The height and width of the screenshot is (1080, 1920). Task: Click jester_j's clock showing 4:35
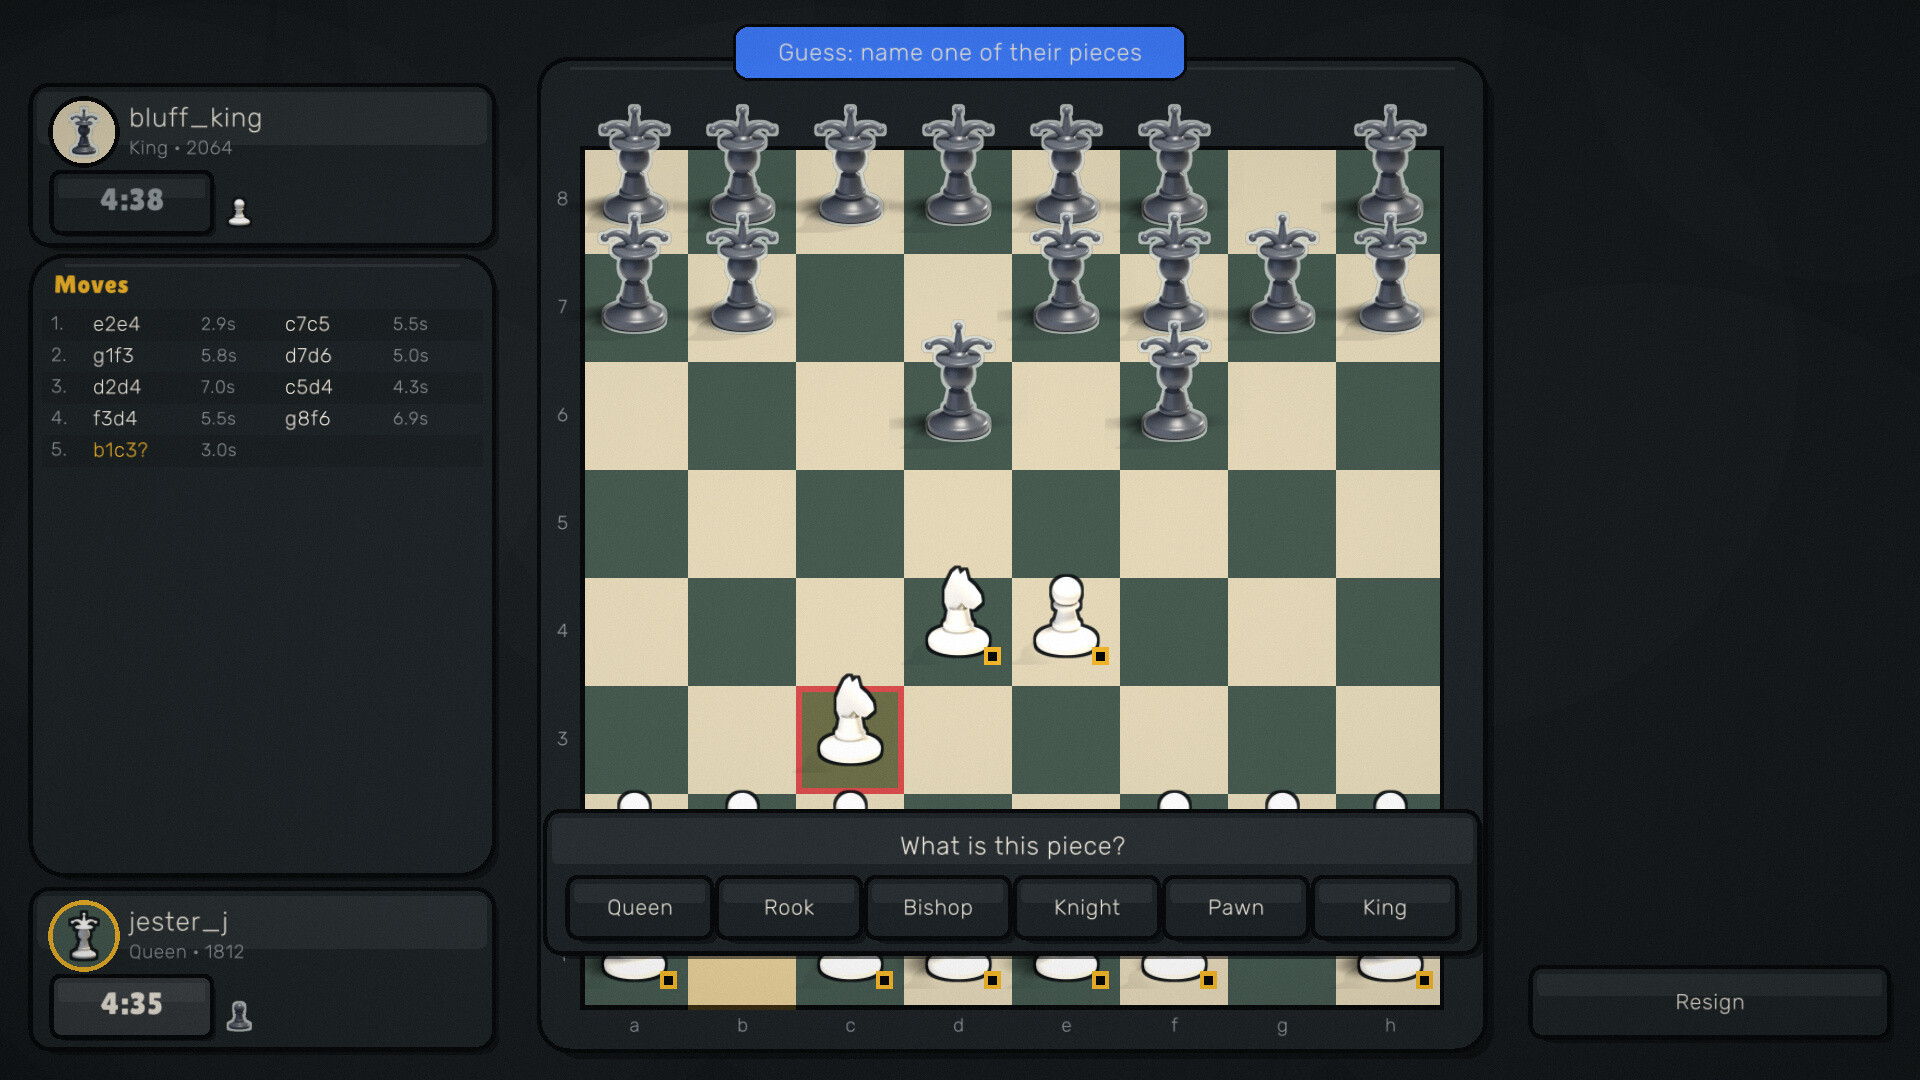coord(132,1005)
